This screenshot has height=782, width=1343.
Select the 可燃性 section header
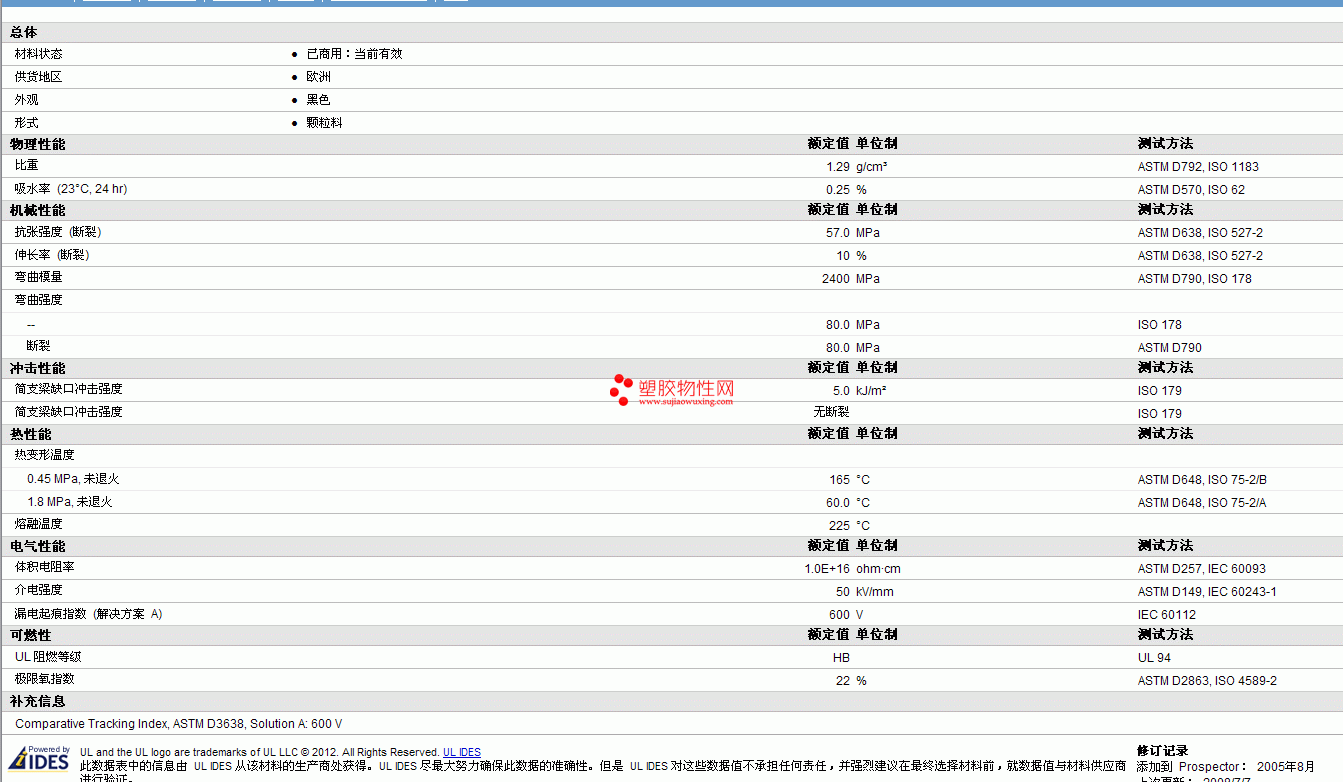coord(31,636)
